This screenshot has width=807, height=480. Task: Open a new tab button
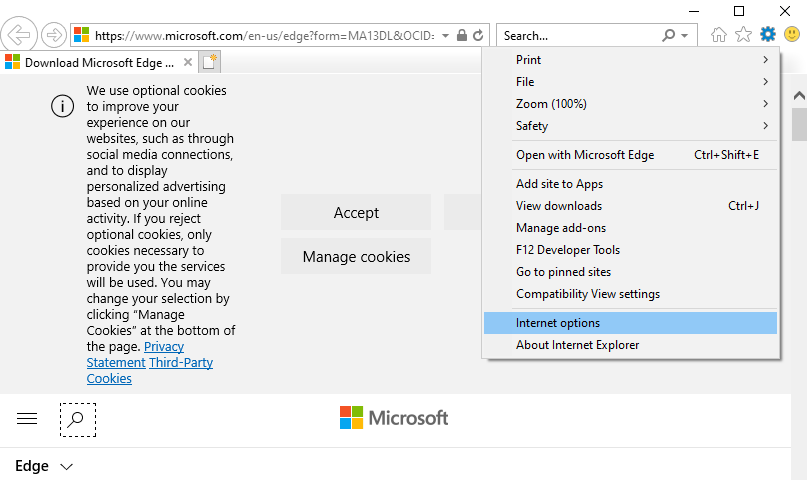tap(210, 62)
